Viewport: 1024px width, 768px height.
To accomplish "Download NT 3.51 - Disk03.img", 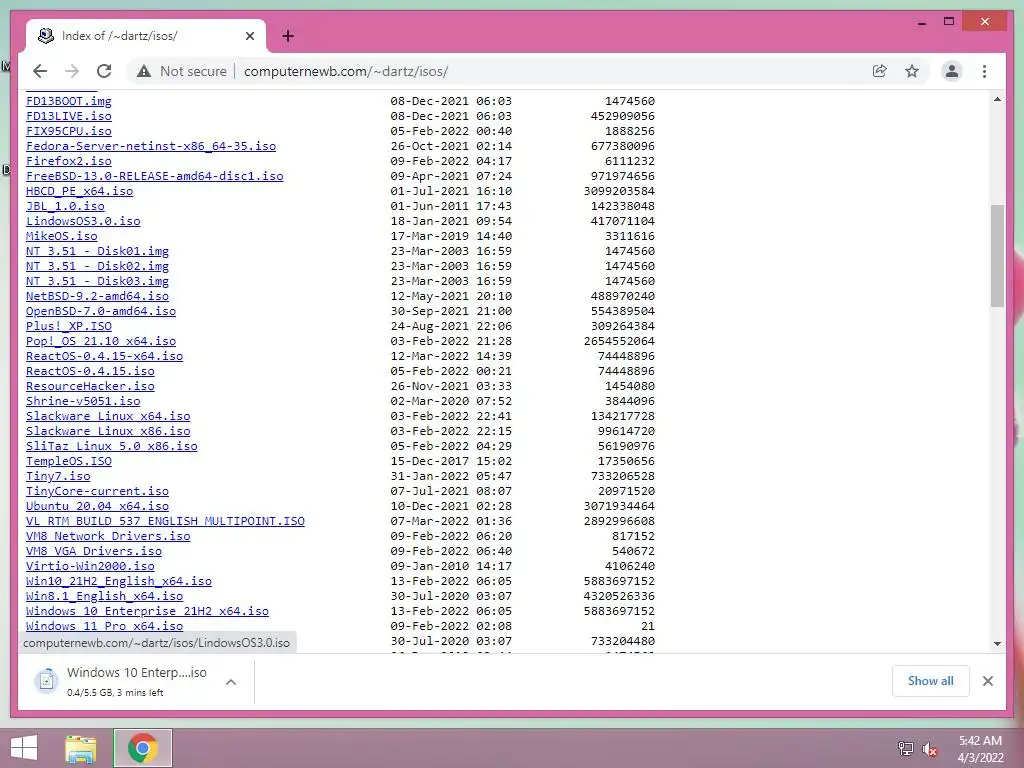I will pos(97,281).
